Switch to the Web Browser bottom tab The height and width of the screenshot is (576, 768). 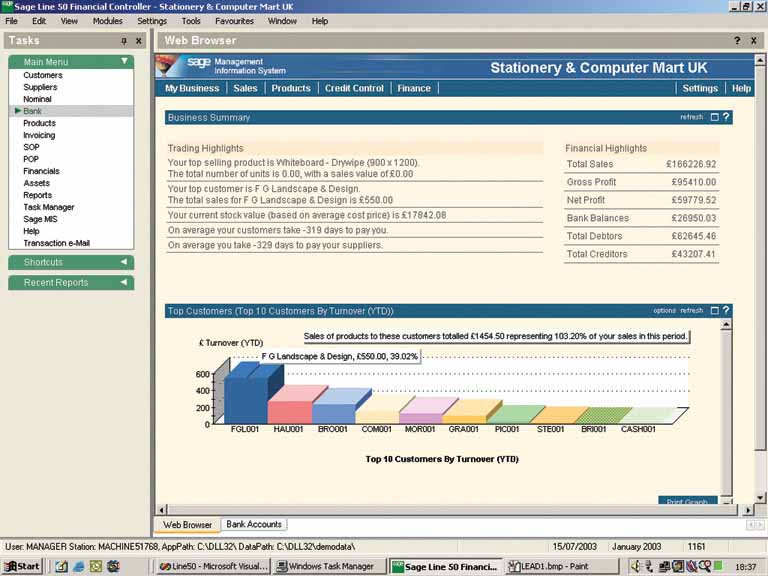click(188, 525)
